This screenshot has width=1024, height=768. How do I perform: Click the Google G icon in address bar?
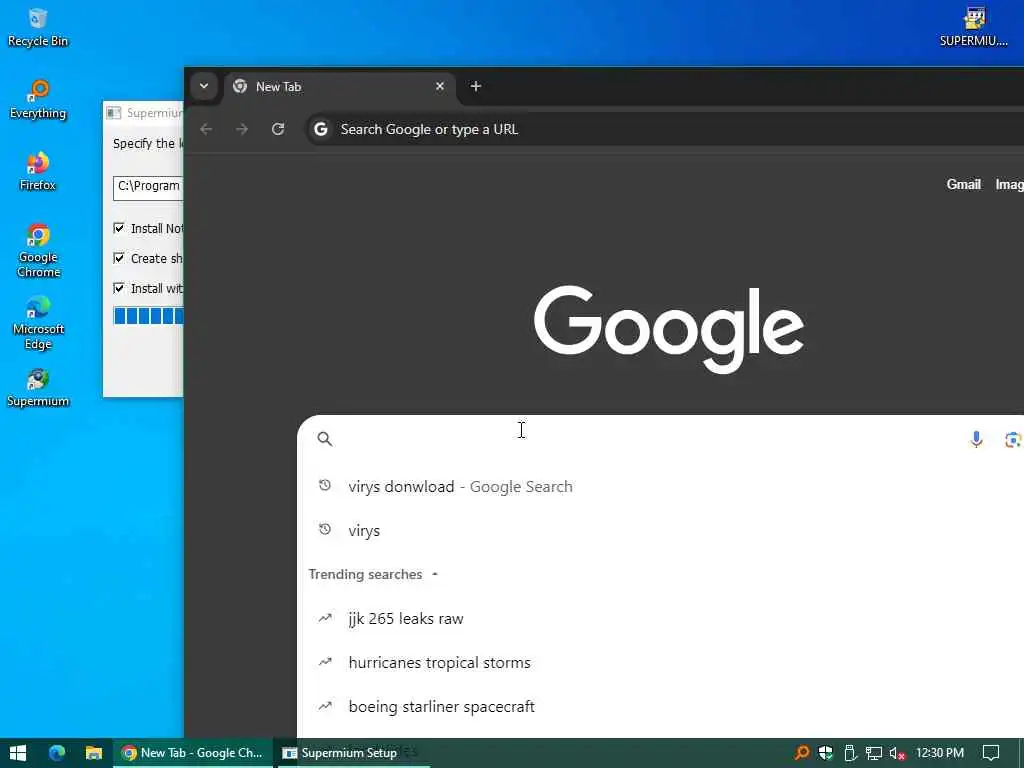(x=321, y=129)
